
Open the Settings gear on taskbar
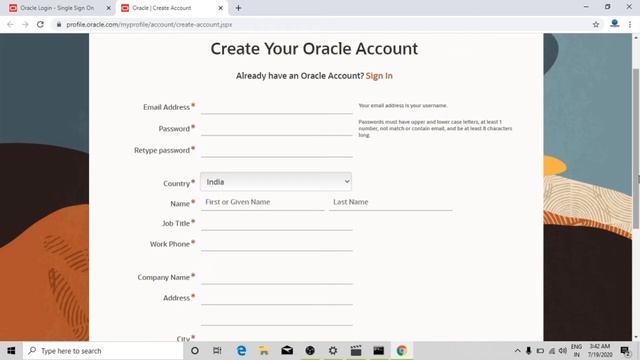click(x=333, y=351)
